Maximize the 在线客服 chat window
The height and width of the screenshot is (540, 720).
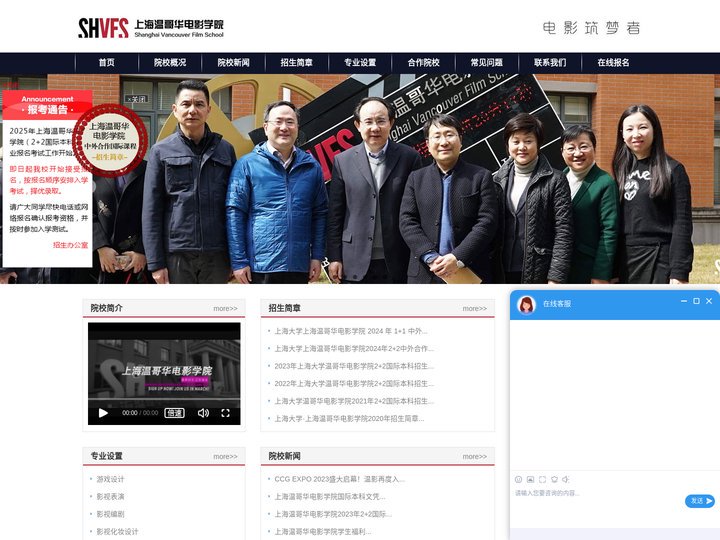(696, 301)
